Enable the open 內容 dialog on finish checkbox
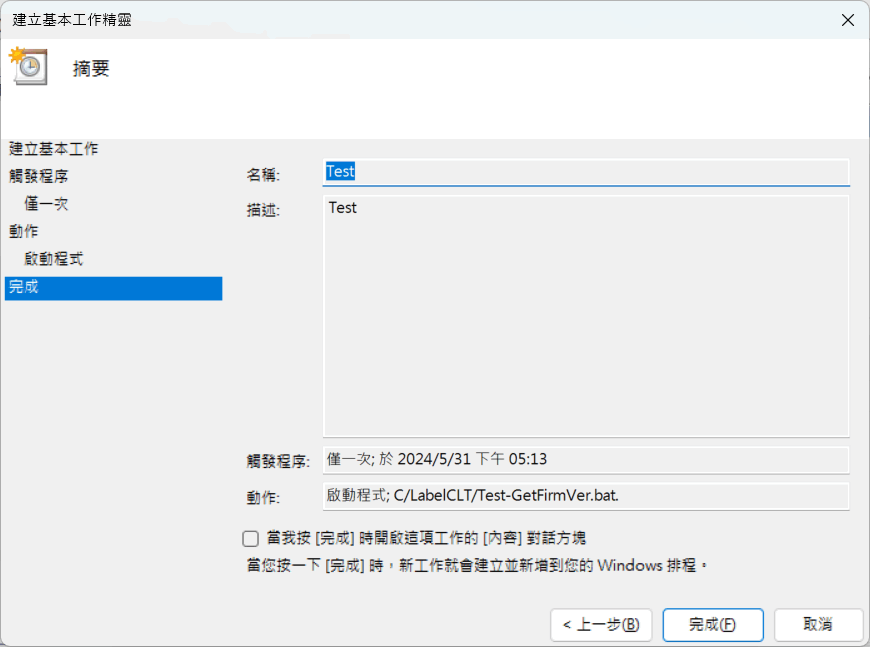The width and height of the screenshot is (870, 647). [x=251, y=538]
